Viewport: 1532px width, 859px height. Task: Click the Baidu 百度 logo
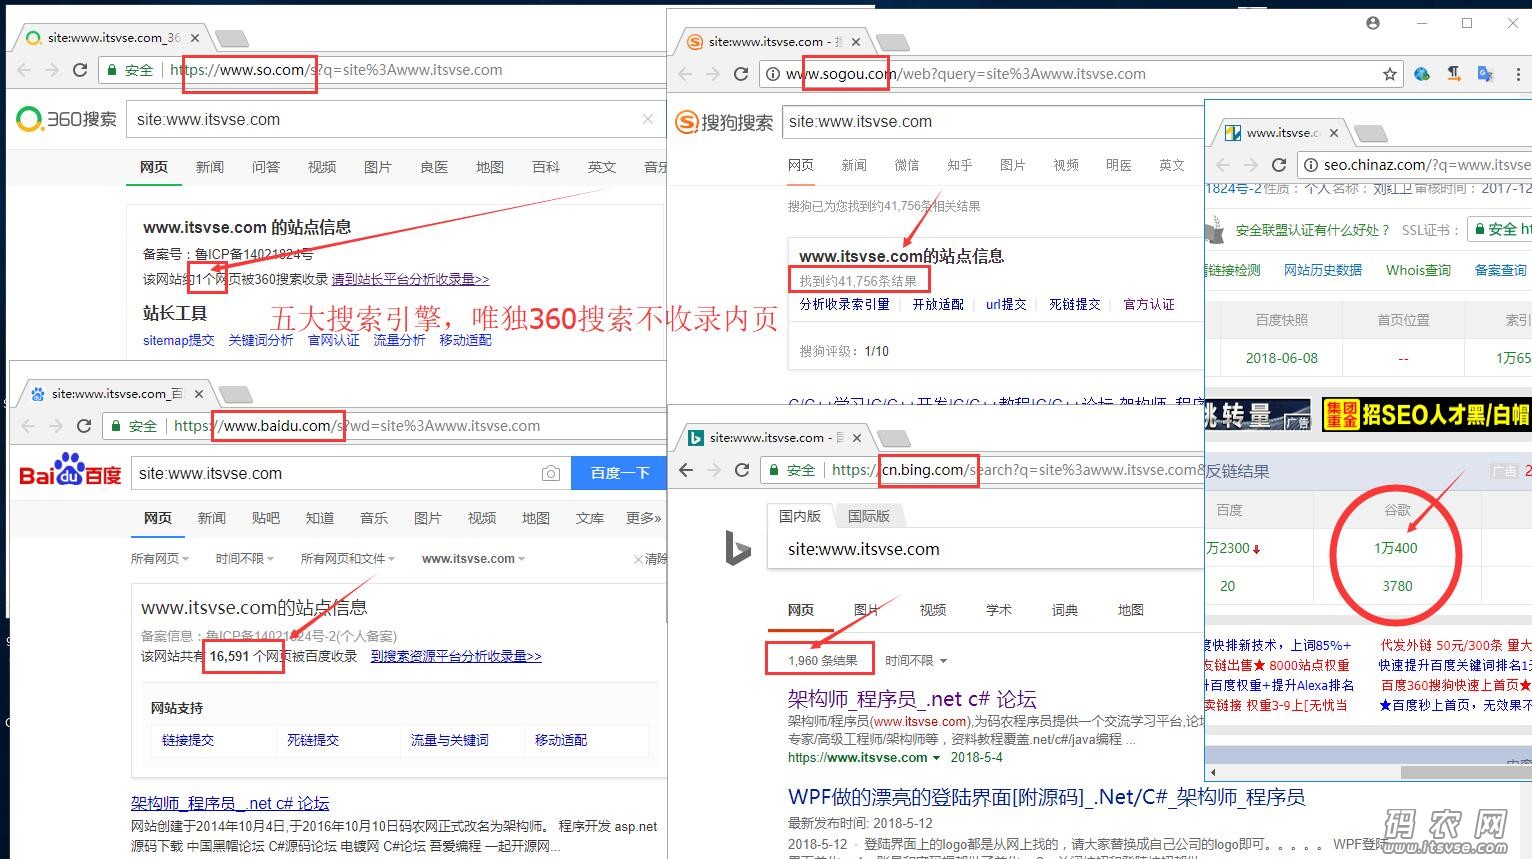[70, 470]
